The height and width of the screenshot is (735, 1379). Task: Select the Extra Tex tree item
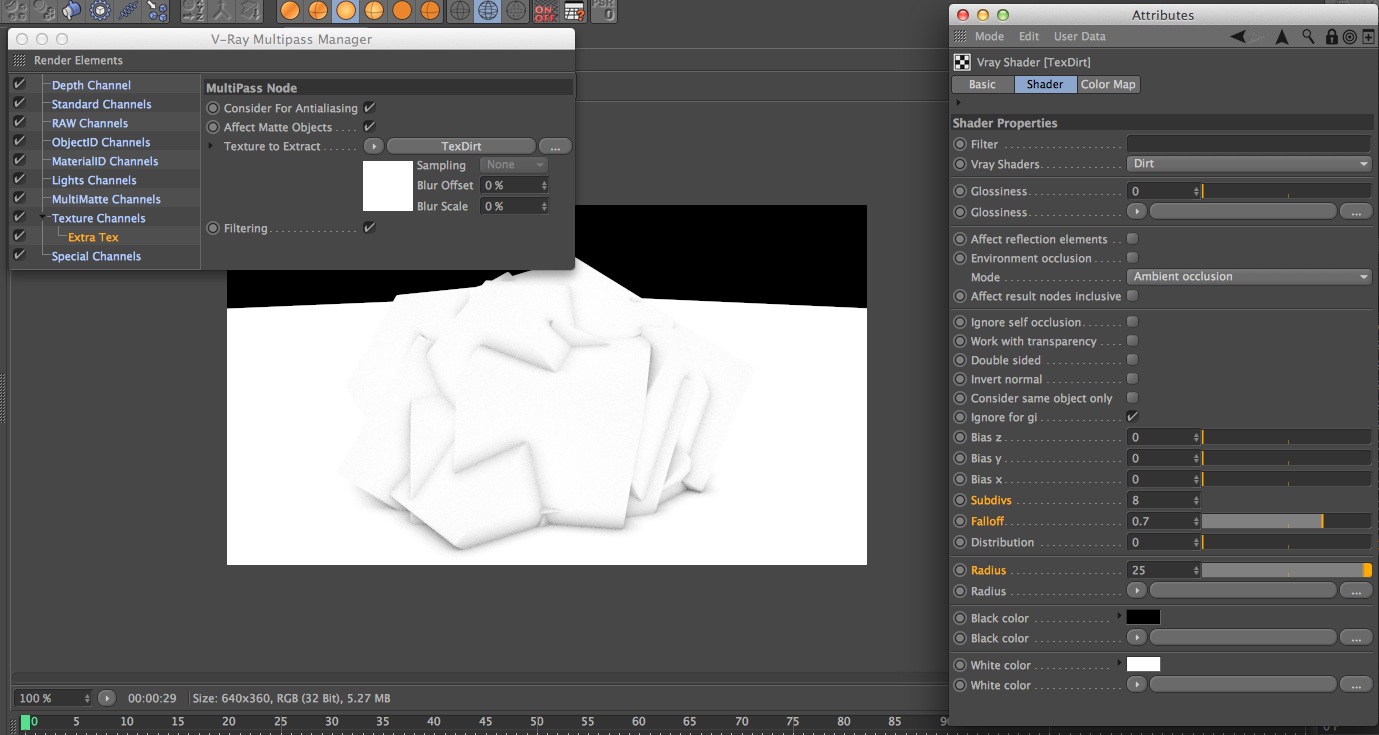pos(93,237)
